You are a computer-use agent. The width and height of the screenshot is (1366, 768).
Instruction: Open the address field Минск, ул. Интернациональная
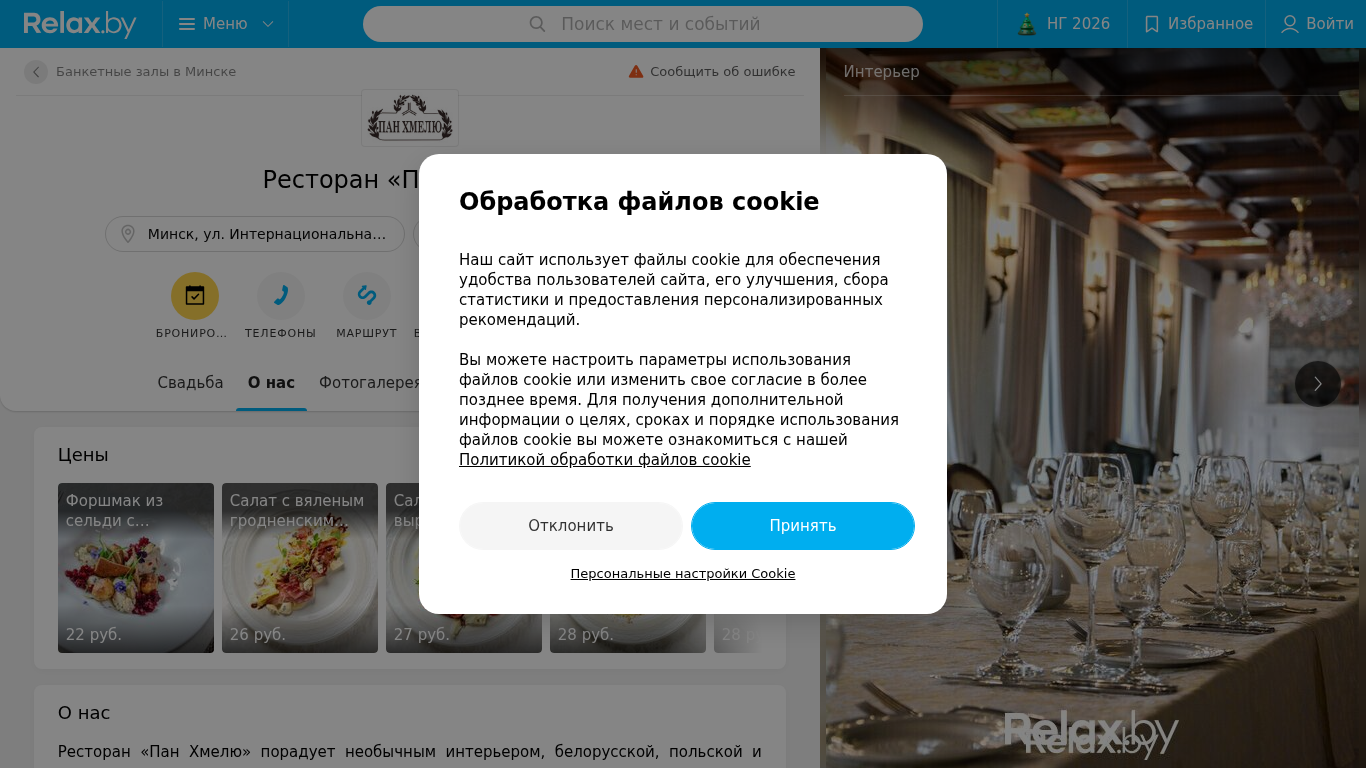[255, 234]
